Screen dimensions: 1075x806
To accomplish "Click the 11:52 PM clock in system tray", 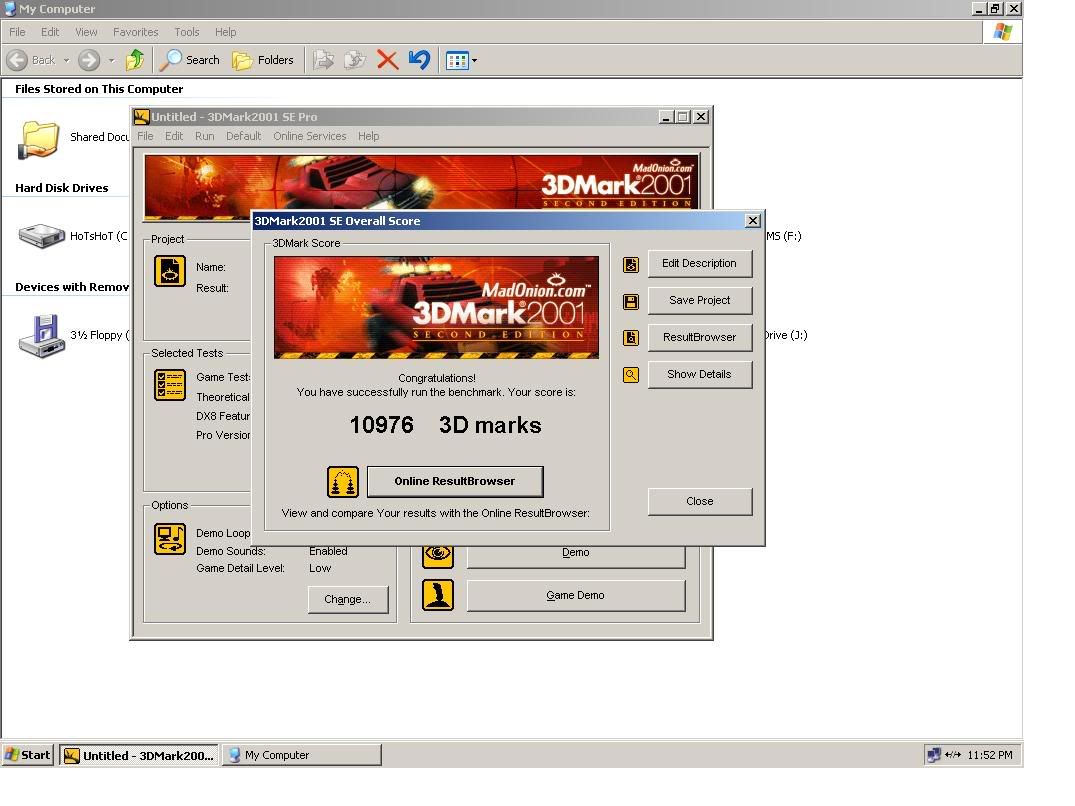I will coord(989,755).
